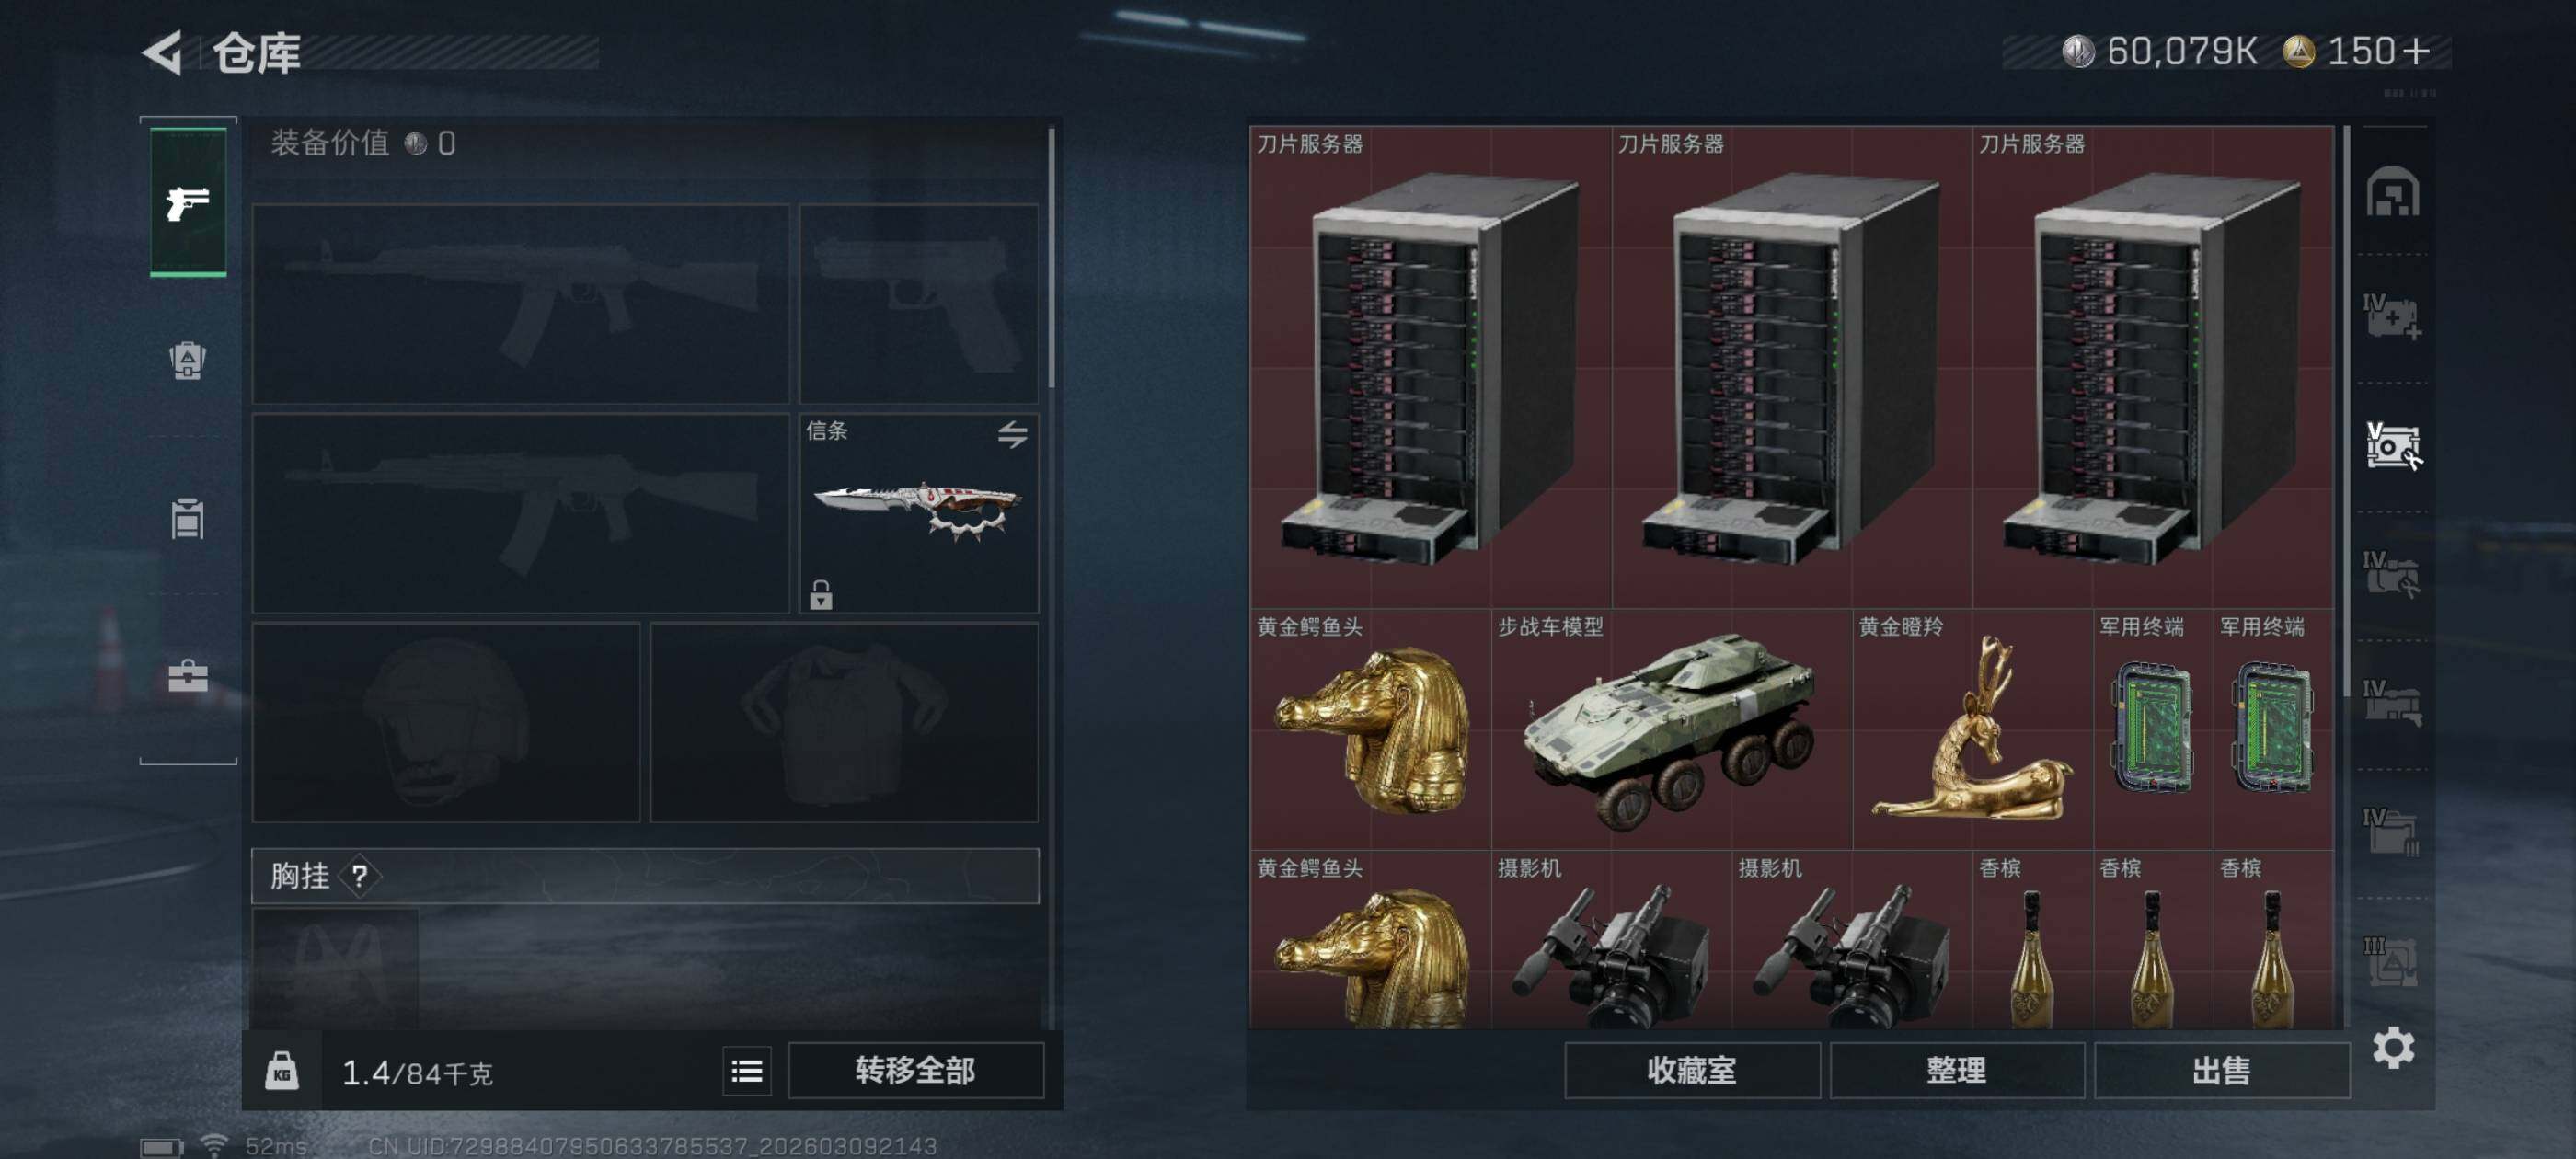Go back using the arrow beside 仓库
Screen dimensions: 2576x1159
pyautogui.click(x=163, y=52)
